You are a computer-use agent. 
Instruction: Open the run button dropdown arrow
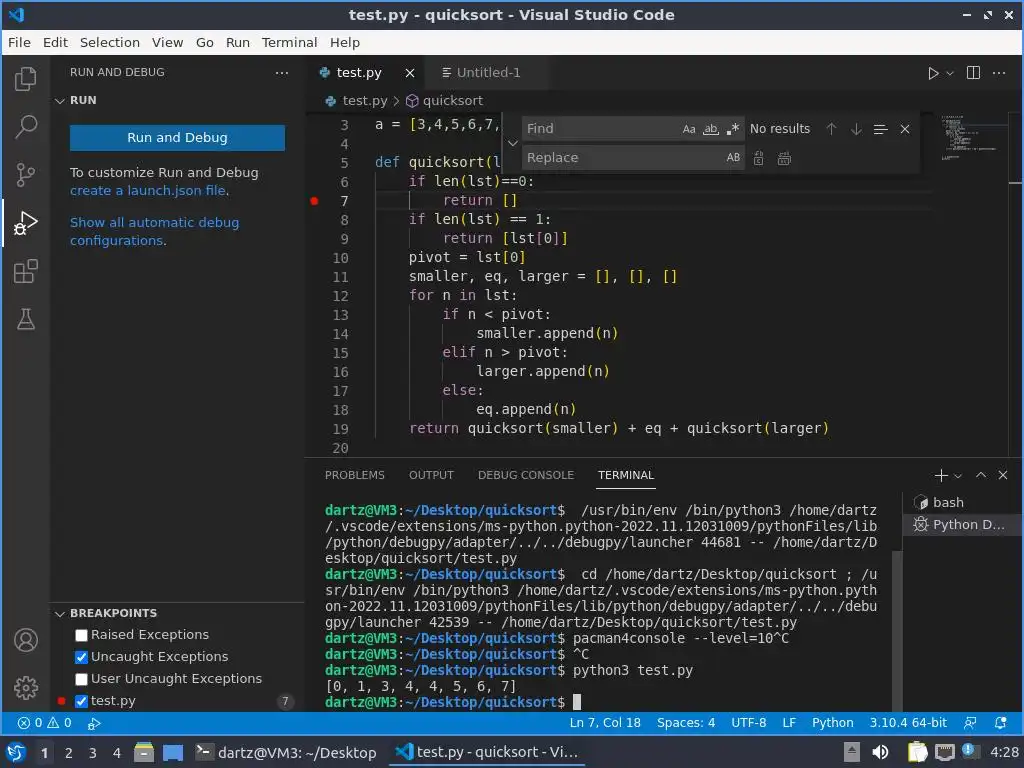pos(950,73)
